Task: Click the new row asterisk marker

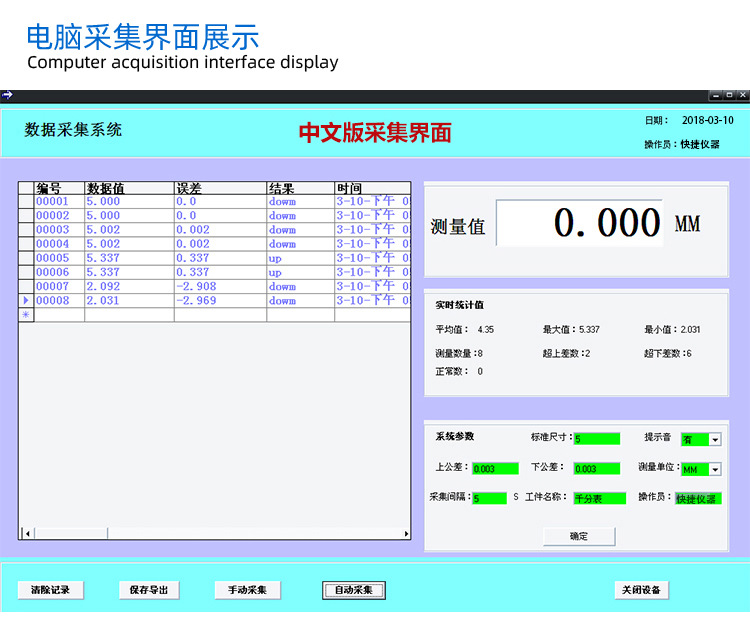Action: coord(26,315)
